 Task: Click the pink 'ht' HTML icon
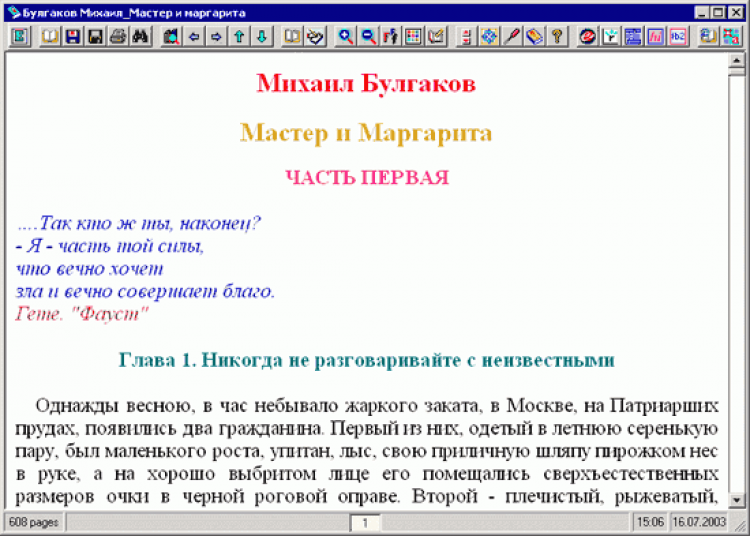click(655, 36)
